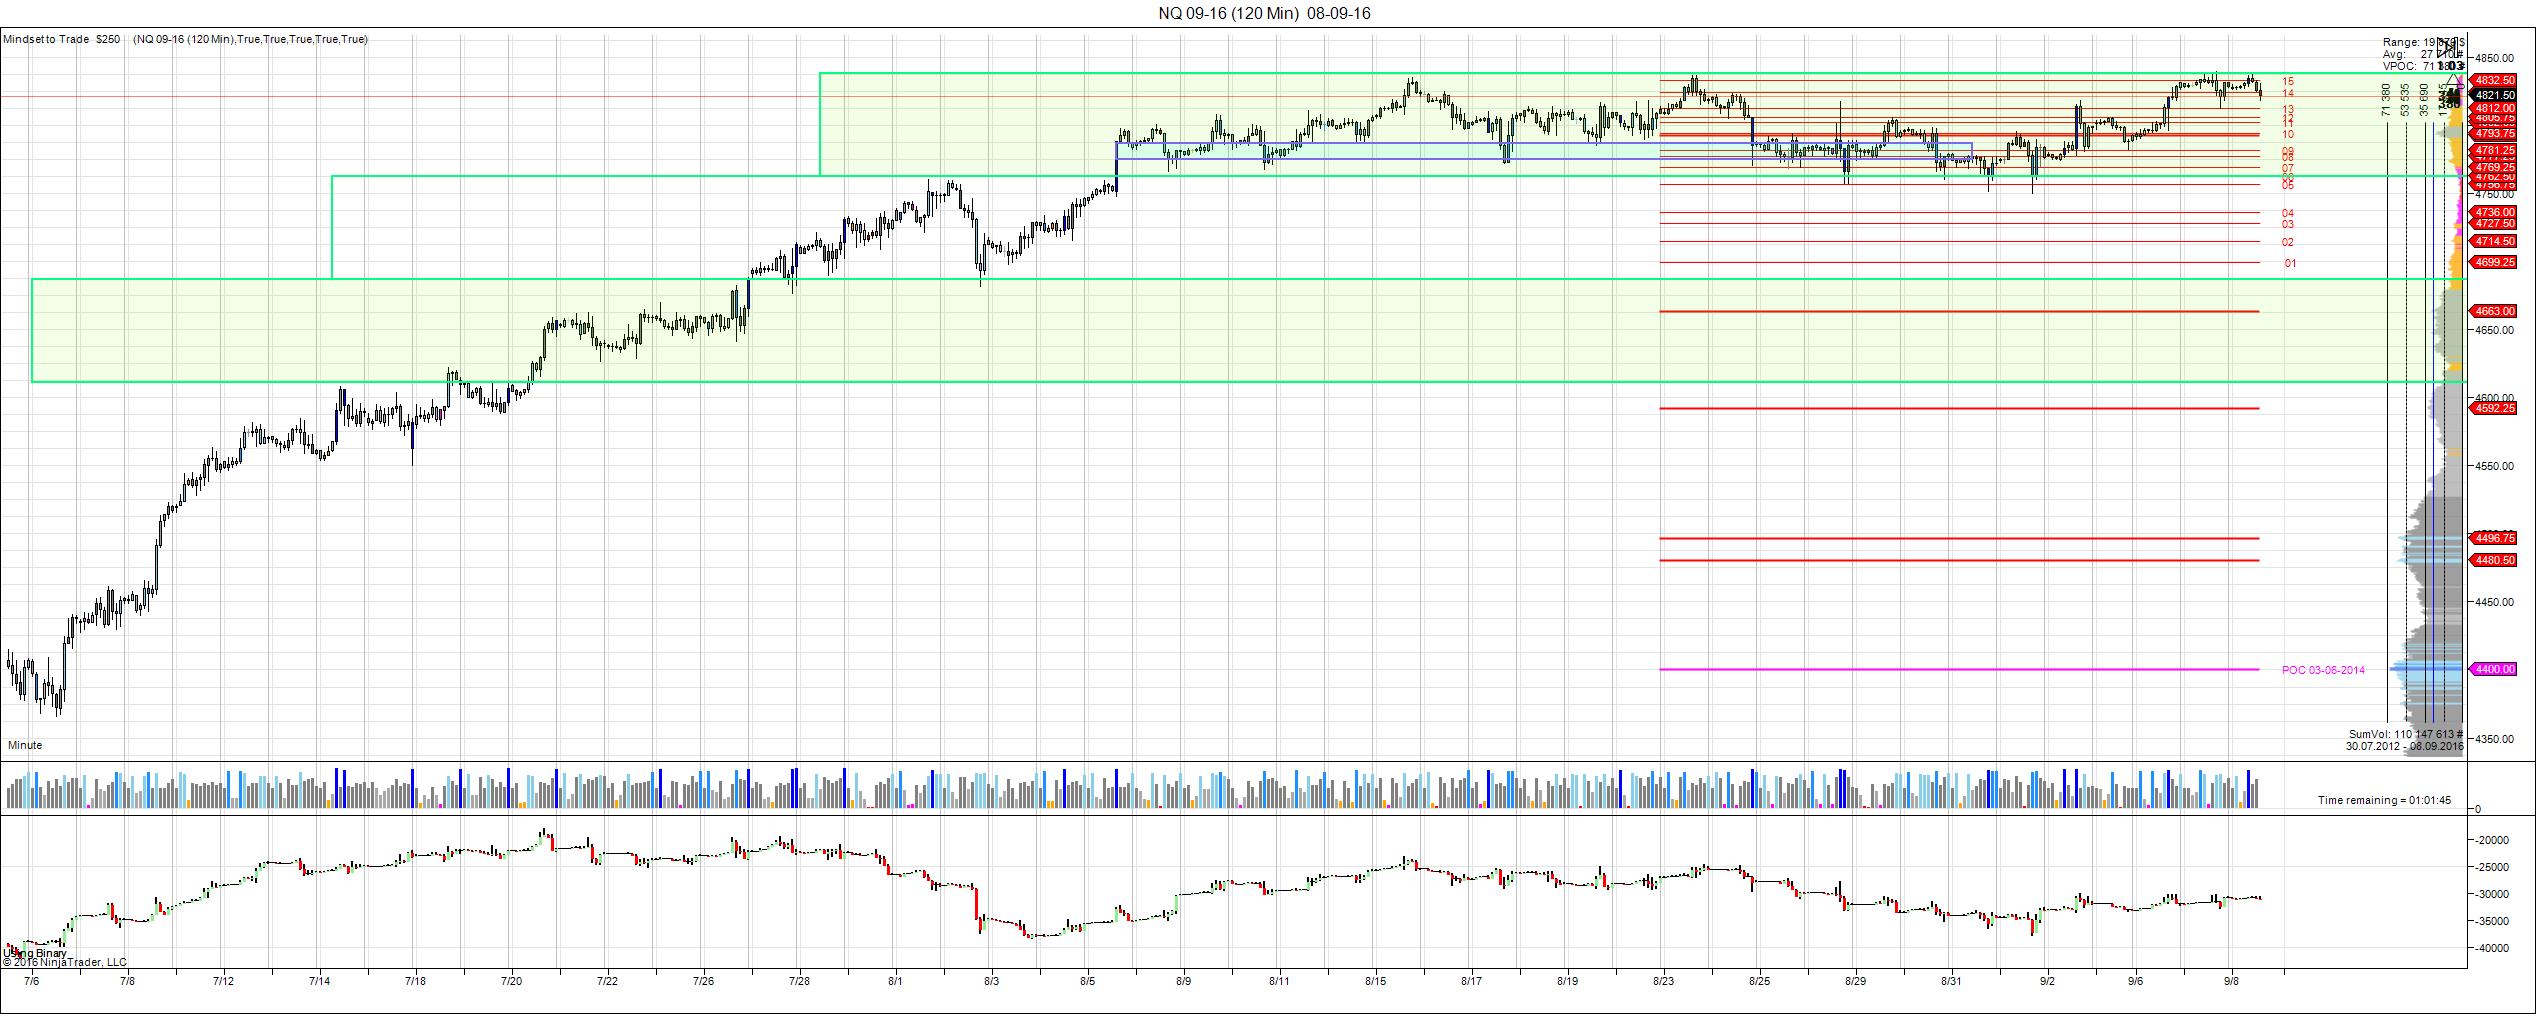Click the 4699.25 price marker
The image size is (2536, 1014).
point(2493,262)
